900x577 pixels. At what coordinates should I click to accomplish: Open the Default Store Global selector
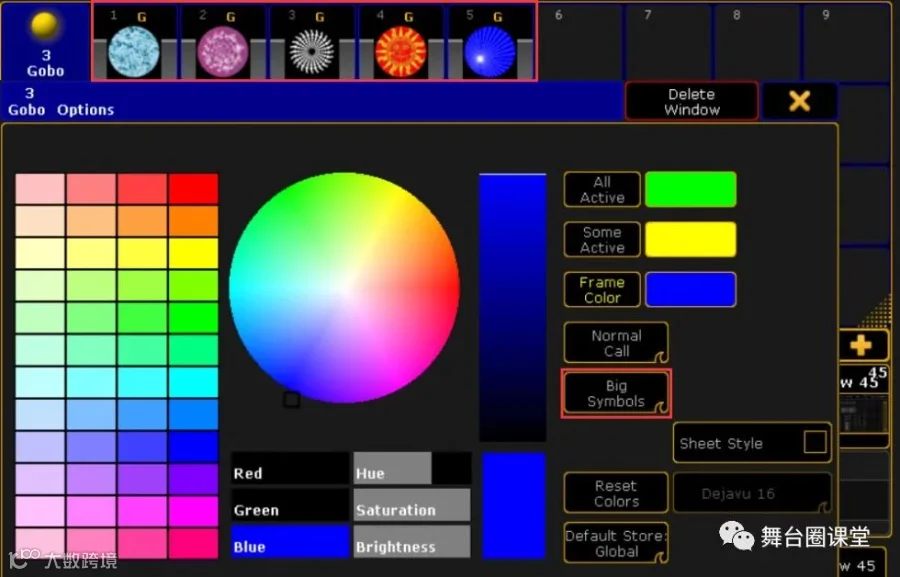pos(616,543)
